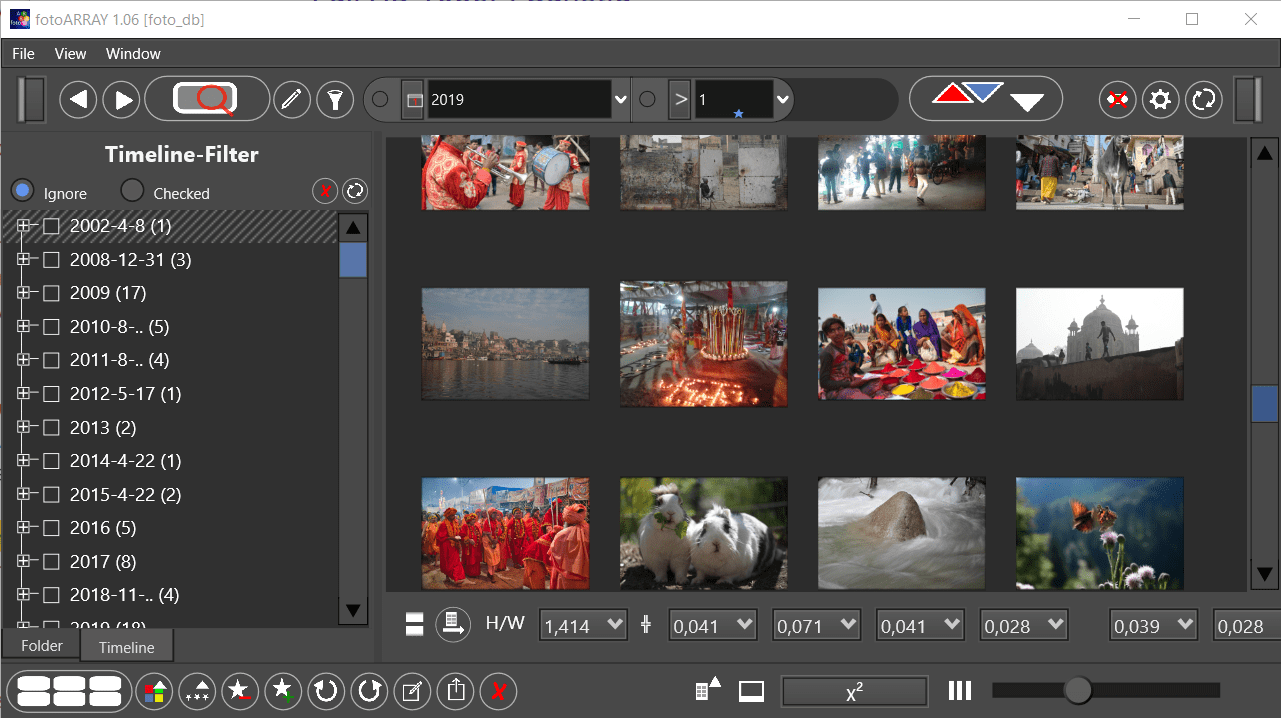Click the export share icon
This screenshot has height=718, width=1281.
[x=455, y=690]
